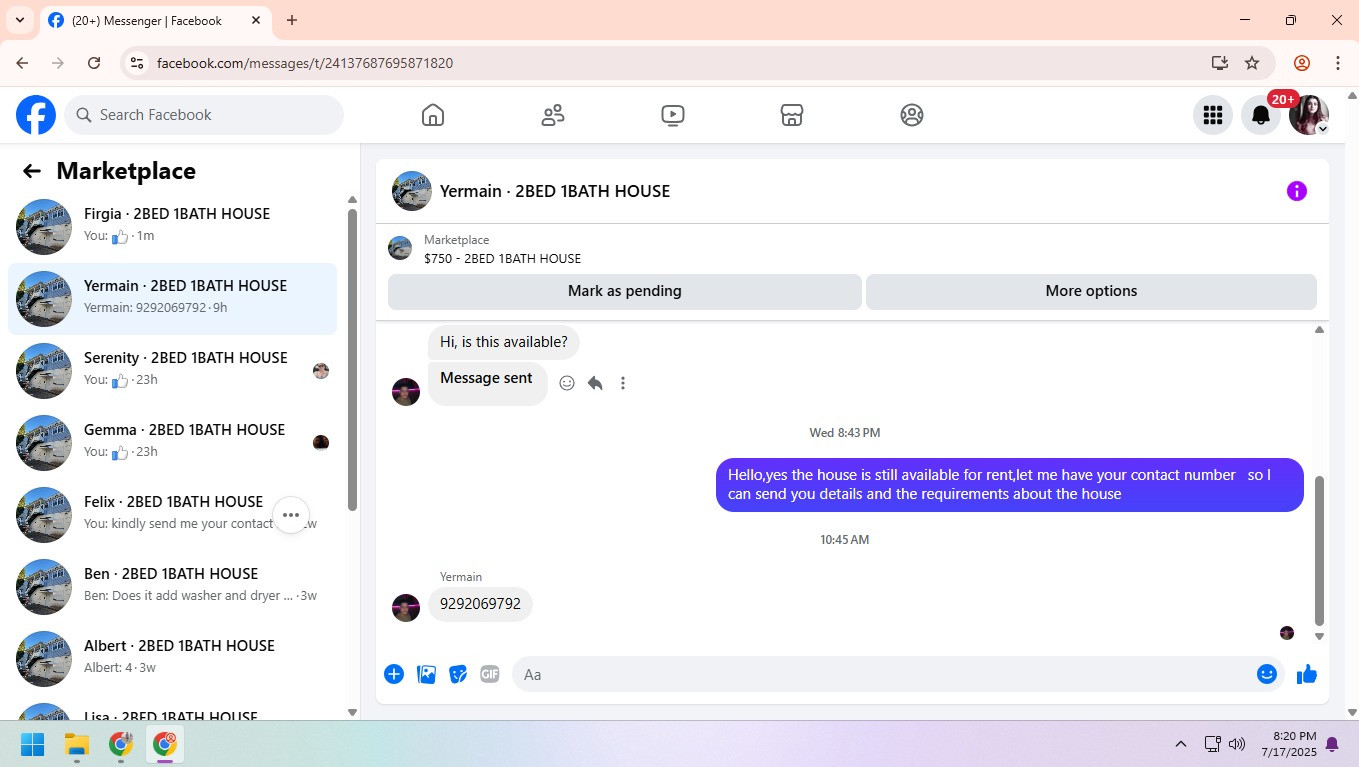1359x767 pixels.
Task: Go back in browser history
Action: [x=22, y=63]
